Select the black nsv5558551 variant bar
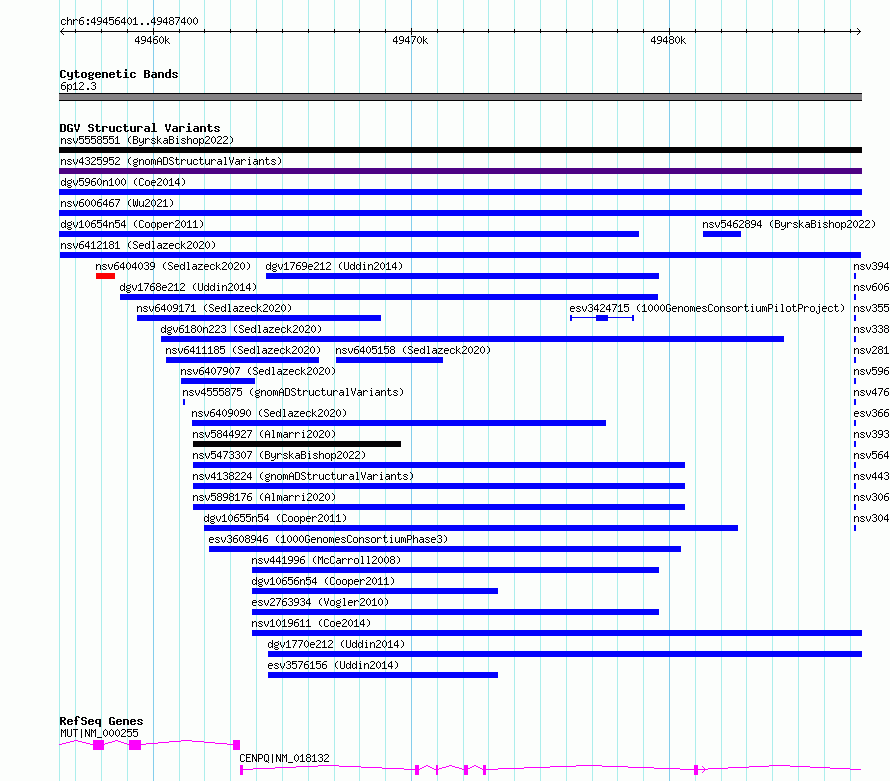This screenshot has height=781, width=890. click(x=460, y=150)
